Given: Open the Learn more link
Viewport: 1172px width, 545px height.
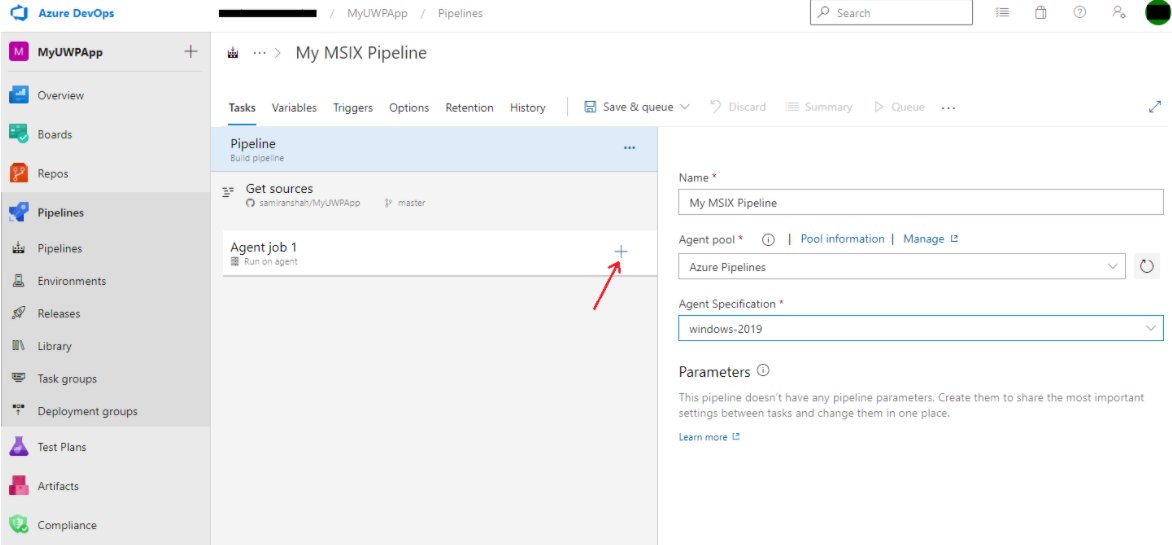Looking at the screenshot, I should click(x=709, y=437).
